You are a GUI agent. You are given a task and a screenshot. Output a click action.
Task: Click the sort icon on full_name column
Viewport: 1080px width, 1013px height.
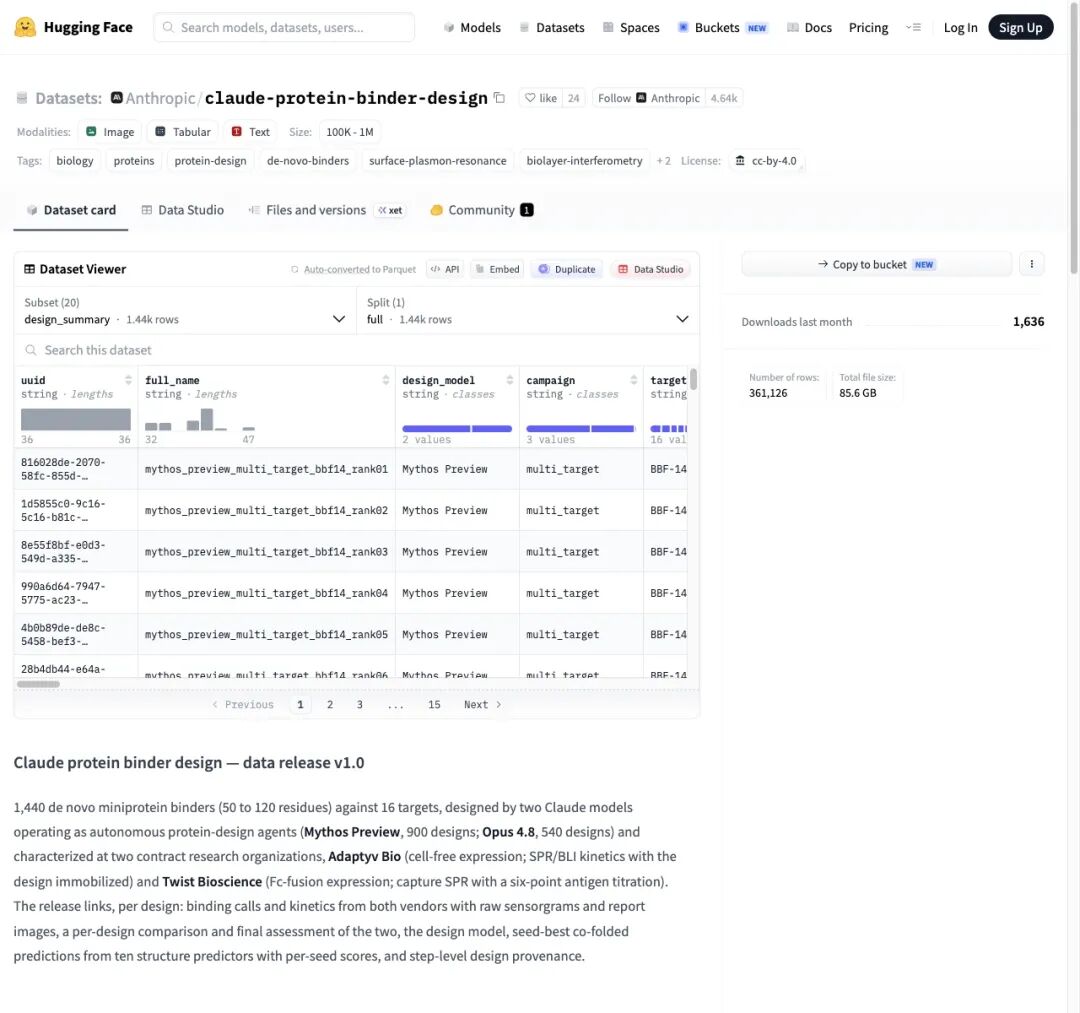[386, 380]
